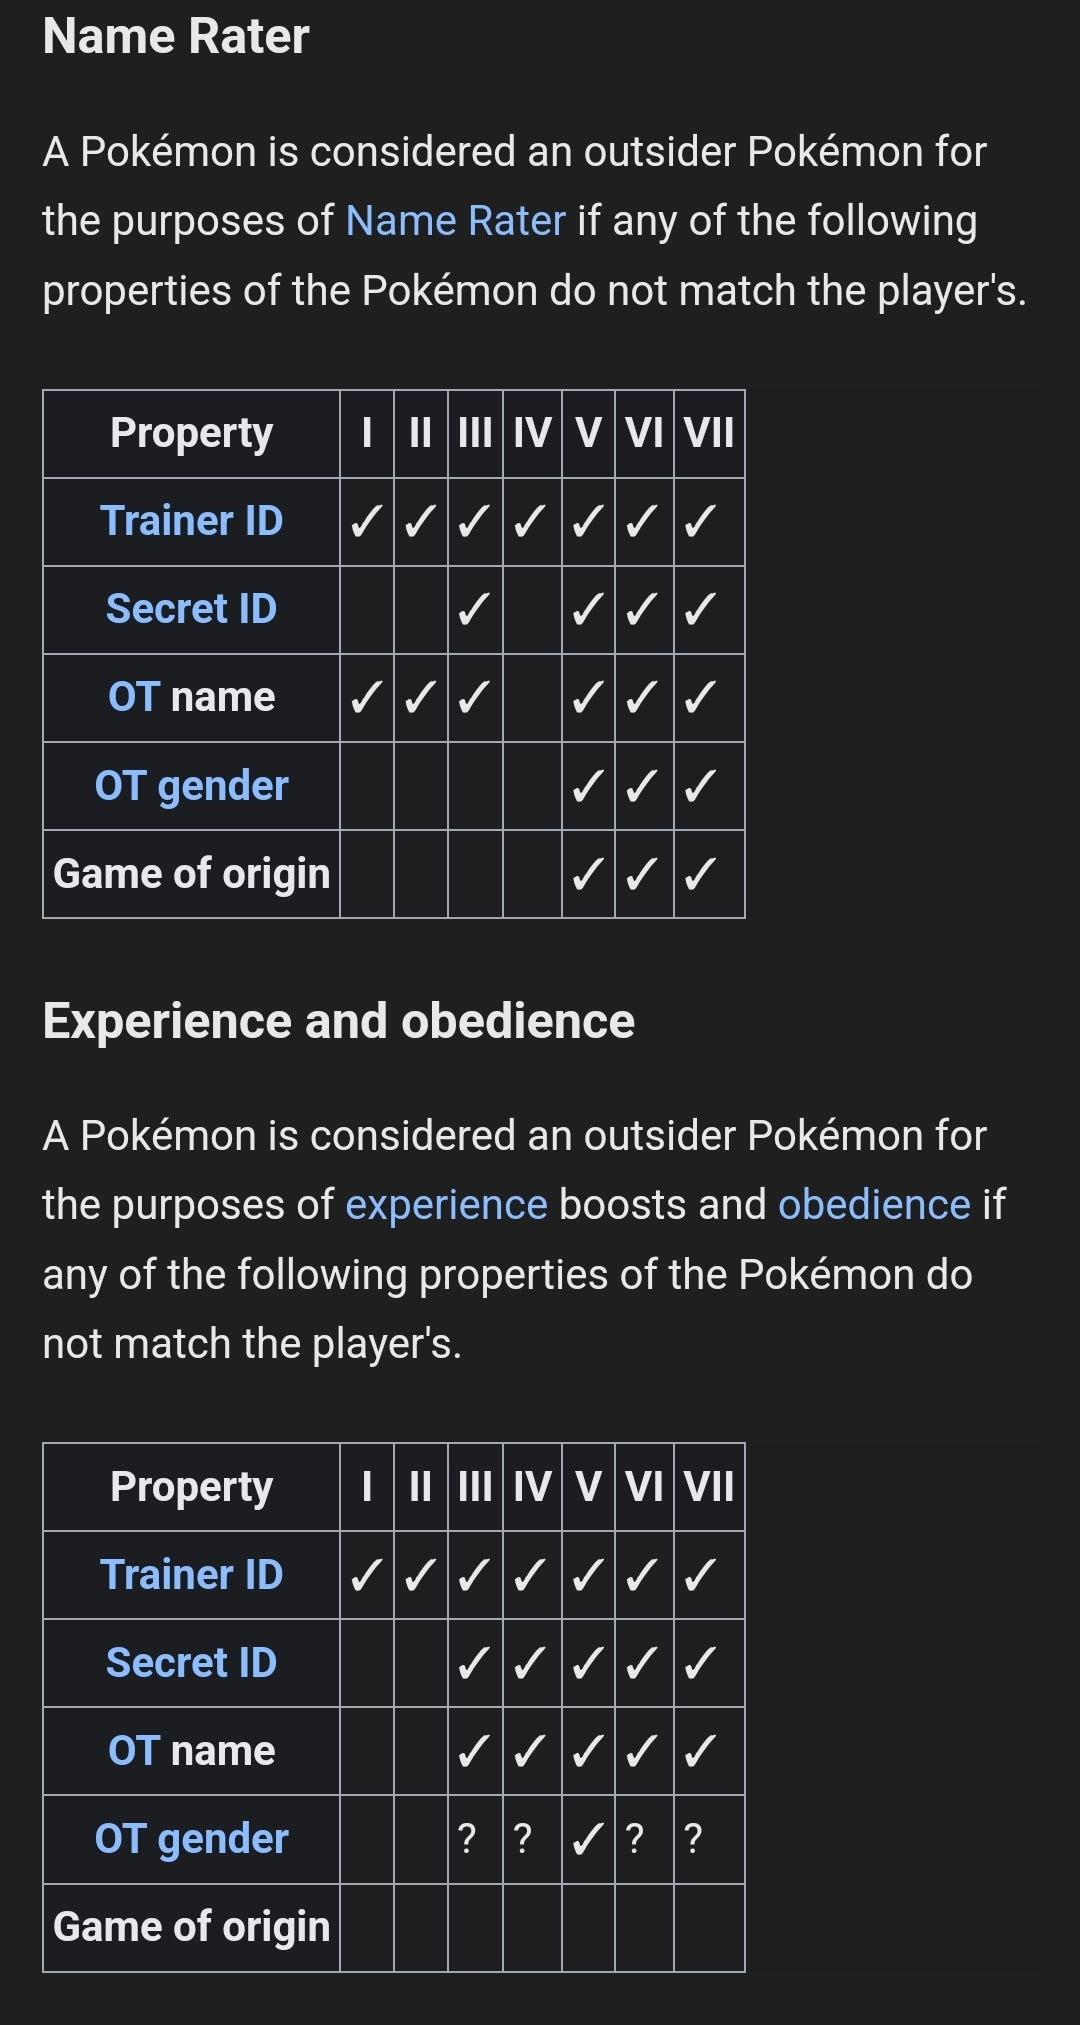Viewport: 1080px width, 2025px height.
Task: Click Gen VII column header in Name Rater table
Action: click(x=709, y=434)
